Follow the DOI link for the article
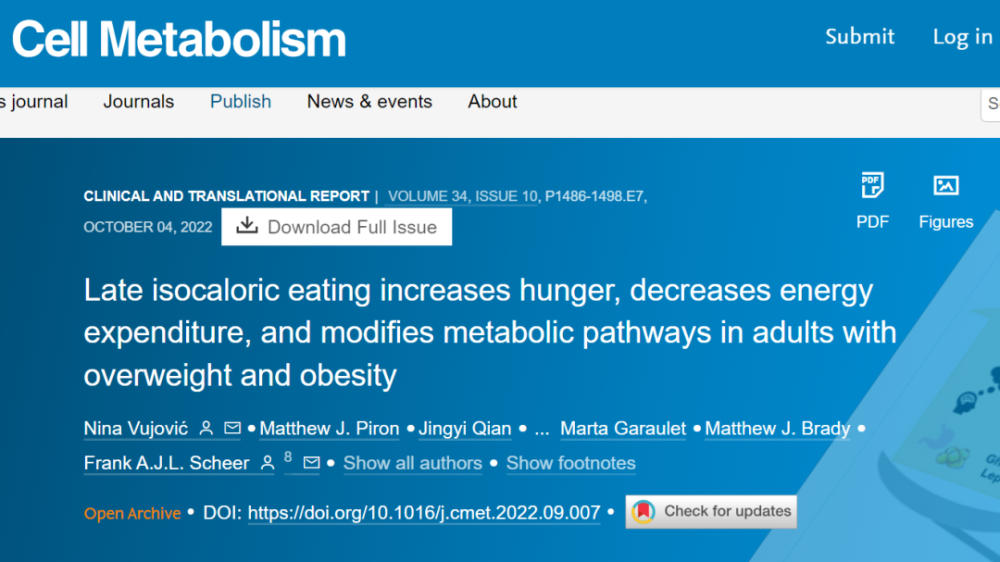The image size is (1000, 562). 424,512
